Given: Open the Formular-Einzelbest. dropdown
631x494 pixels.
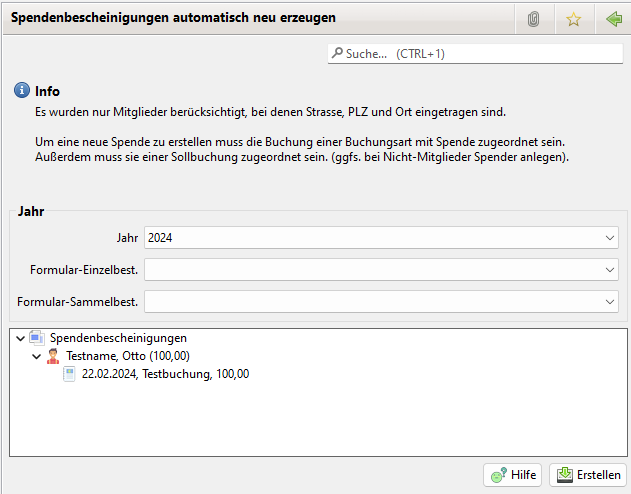Looking at the screenshot, I should [x=610, y=270].
